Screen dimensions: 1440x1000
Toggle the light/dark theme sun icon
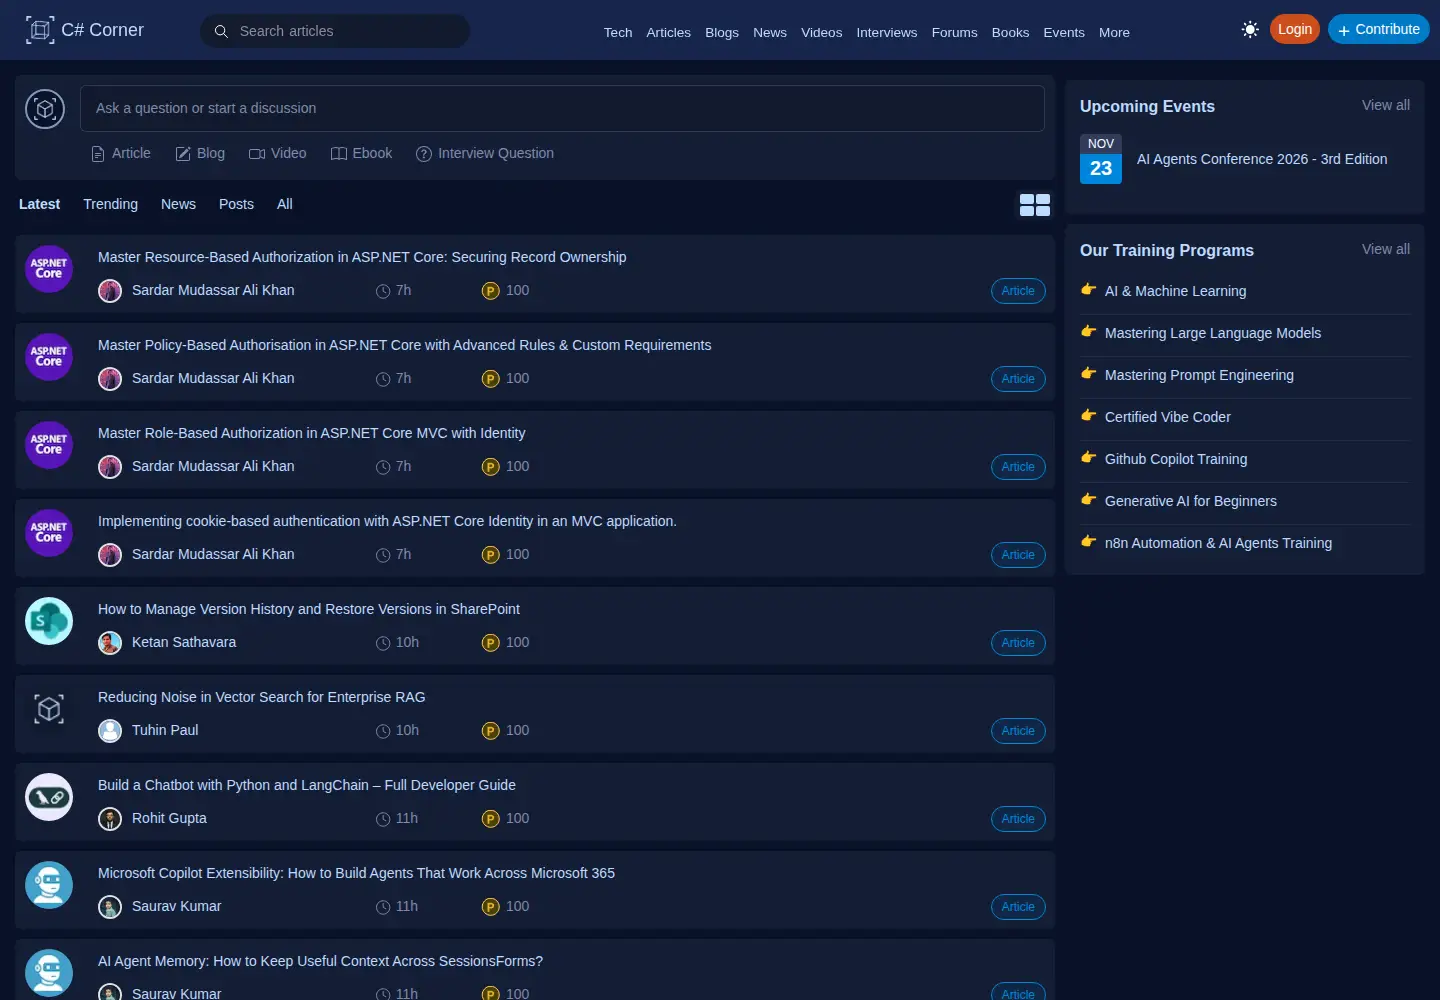[x=1250, y=30]
